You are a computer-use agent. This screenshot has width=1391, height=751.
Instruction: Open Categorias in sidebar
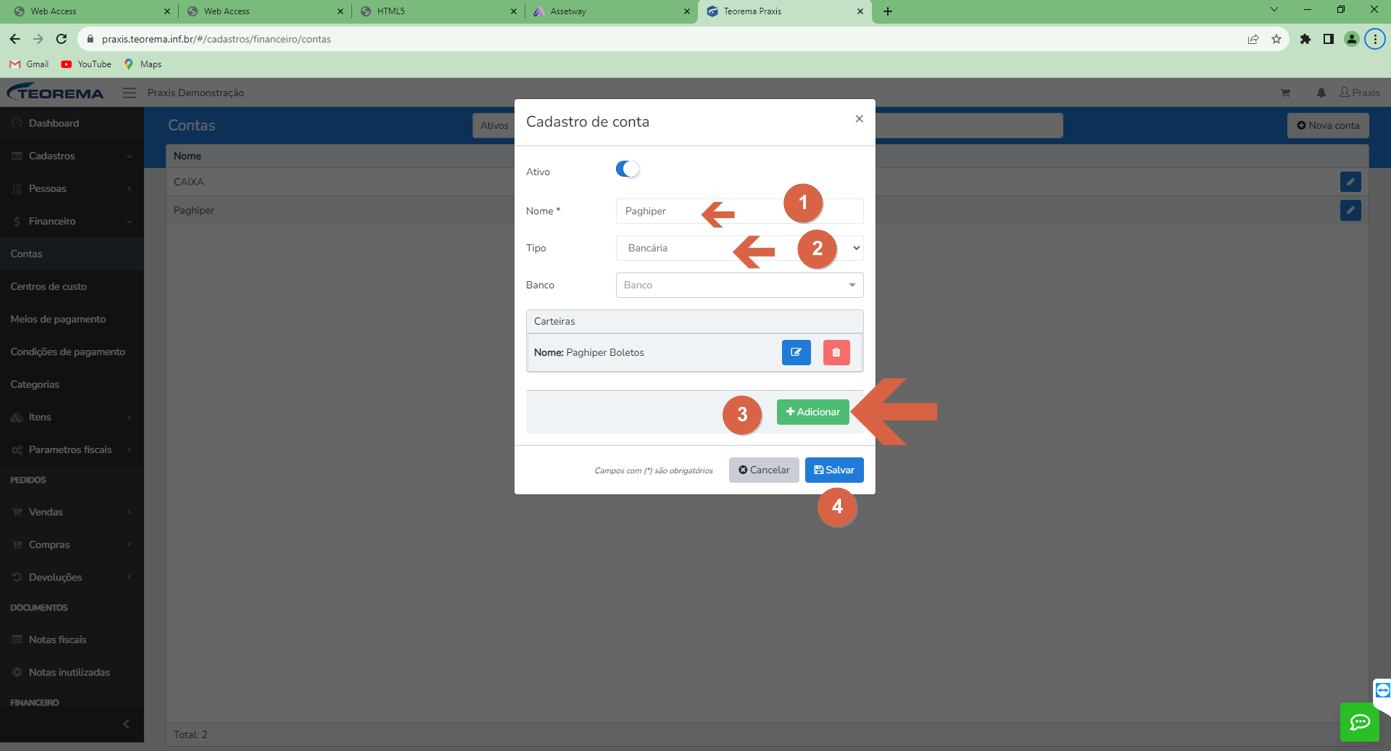[x=72, y=385]
